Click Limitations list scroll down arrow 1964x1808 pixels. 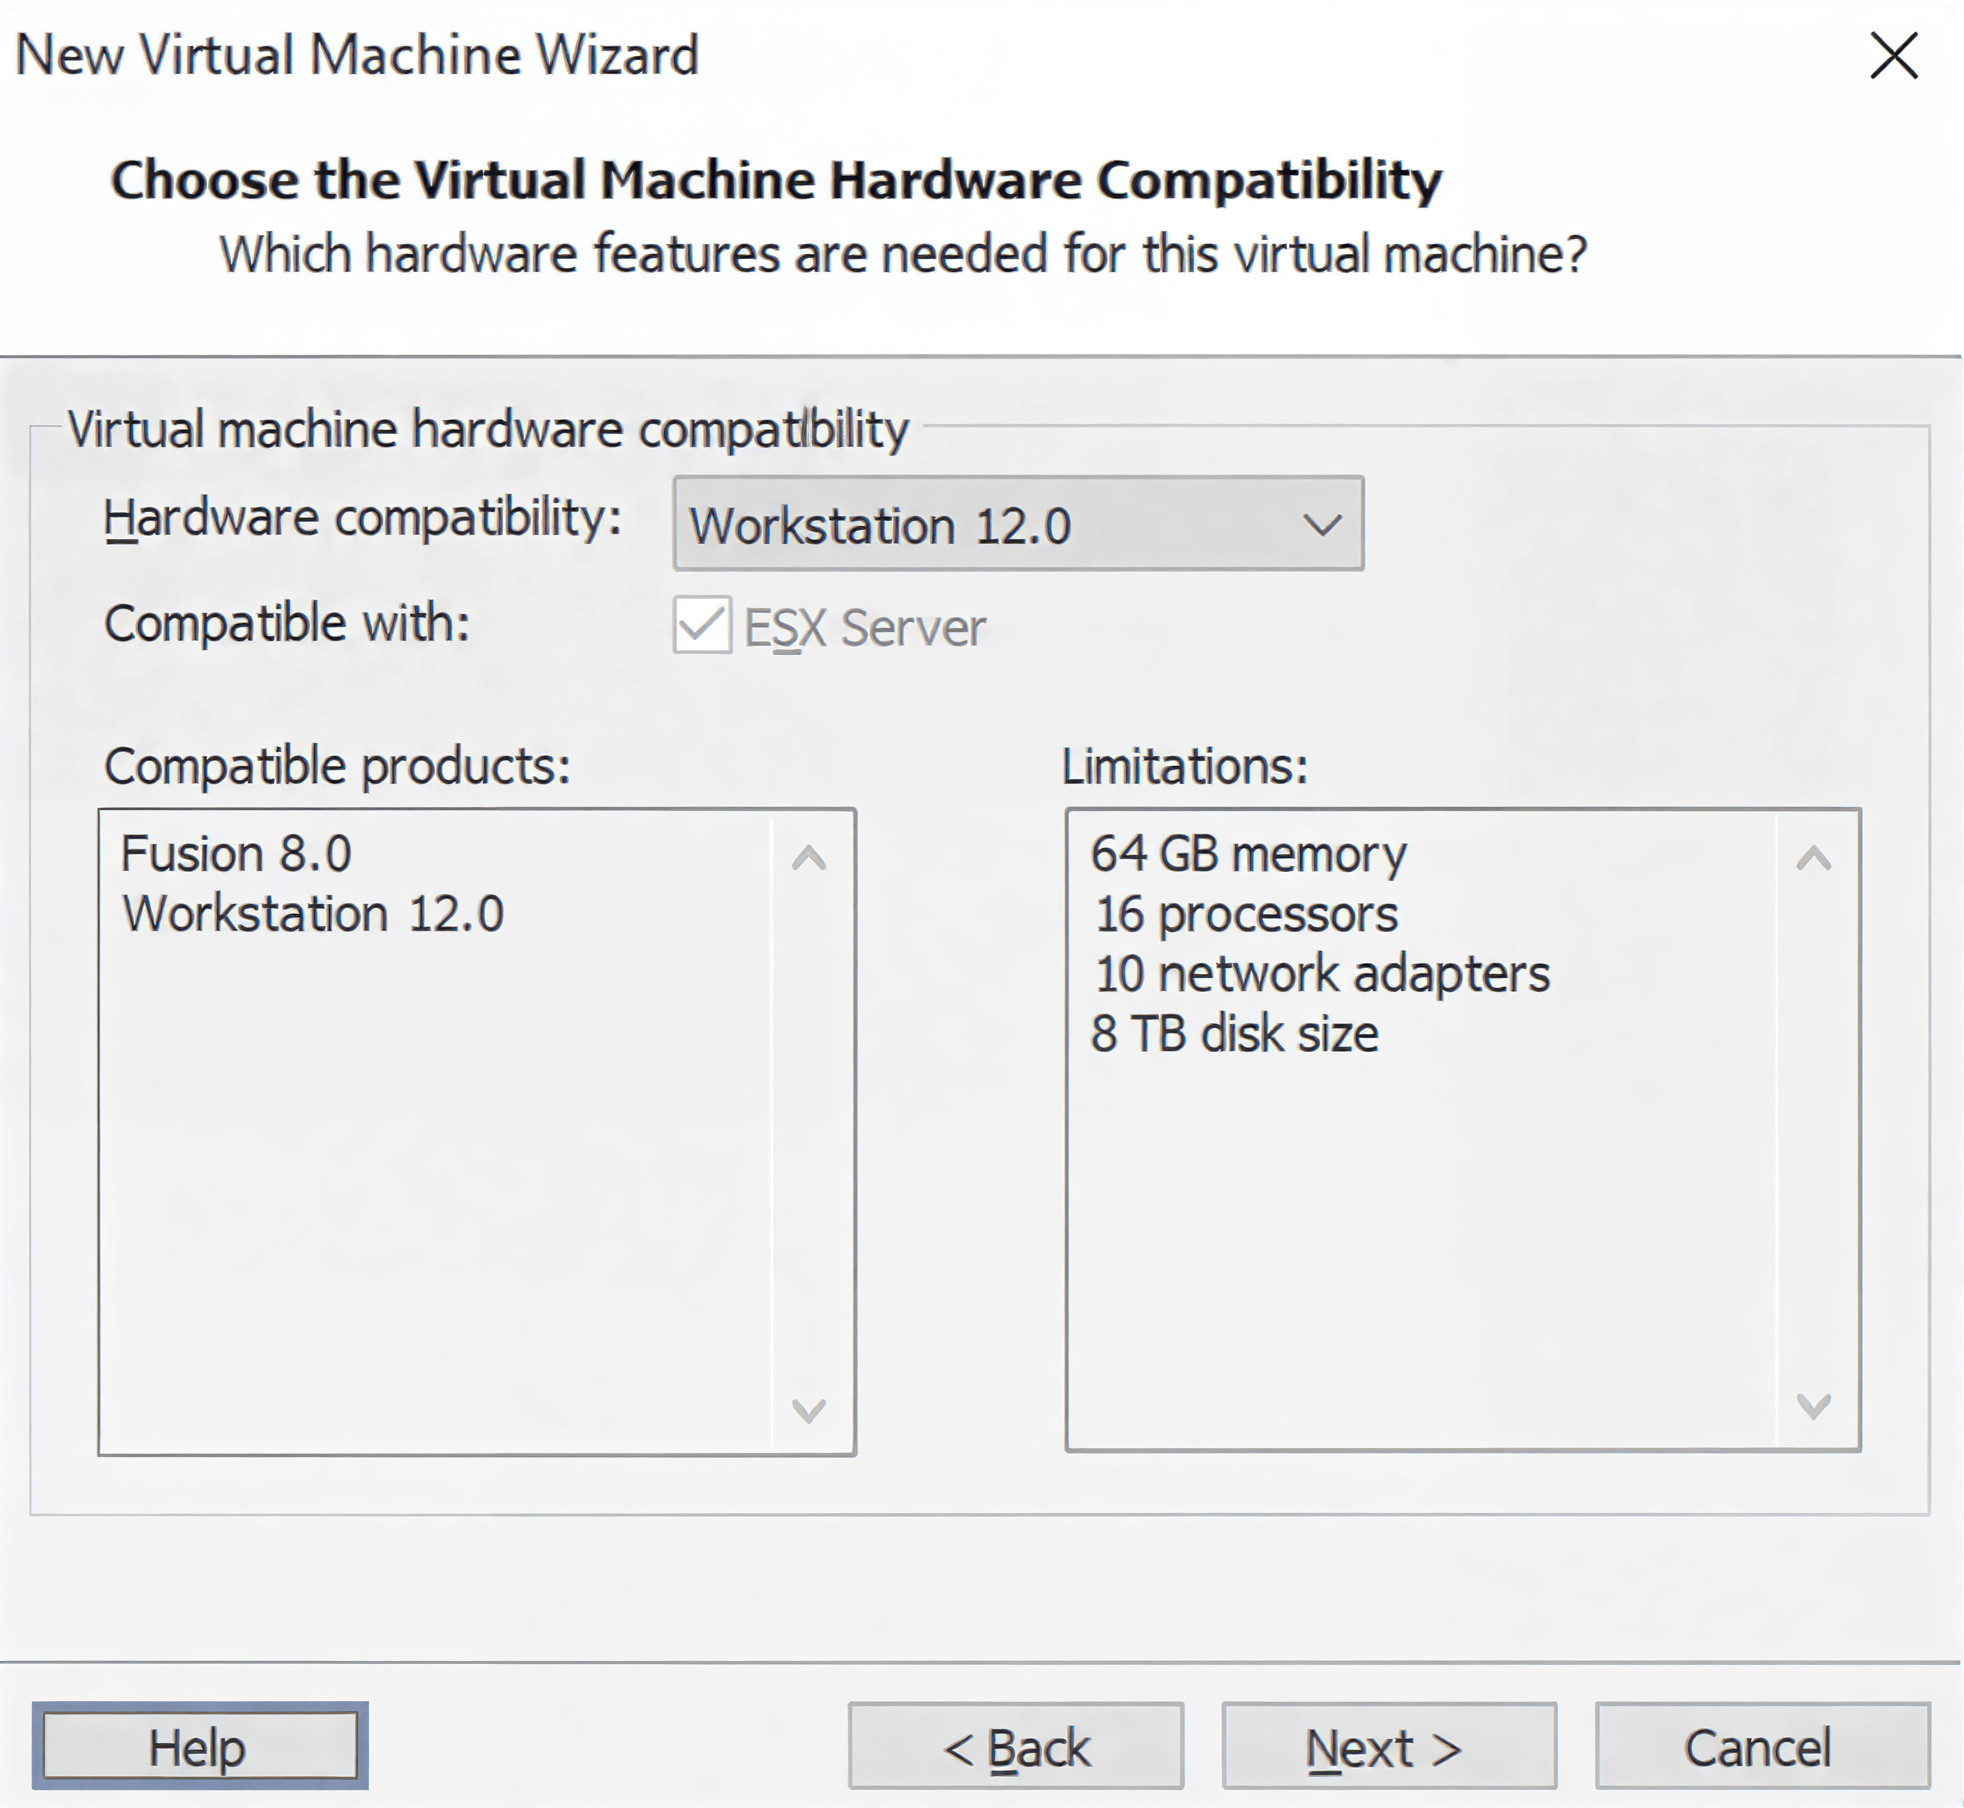[1814, 1406]
